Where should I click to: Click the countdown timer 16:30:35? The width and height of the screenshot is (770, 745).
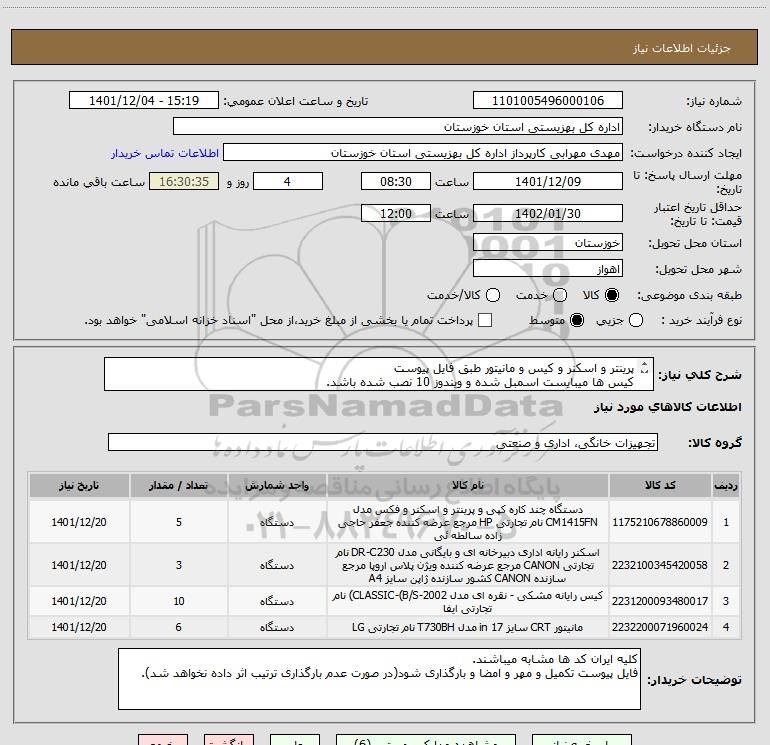pyautogui.click(x=184, y=182)
